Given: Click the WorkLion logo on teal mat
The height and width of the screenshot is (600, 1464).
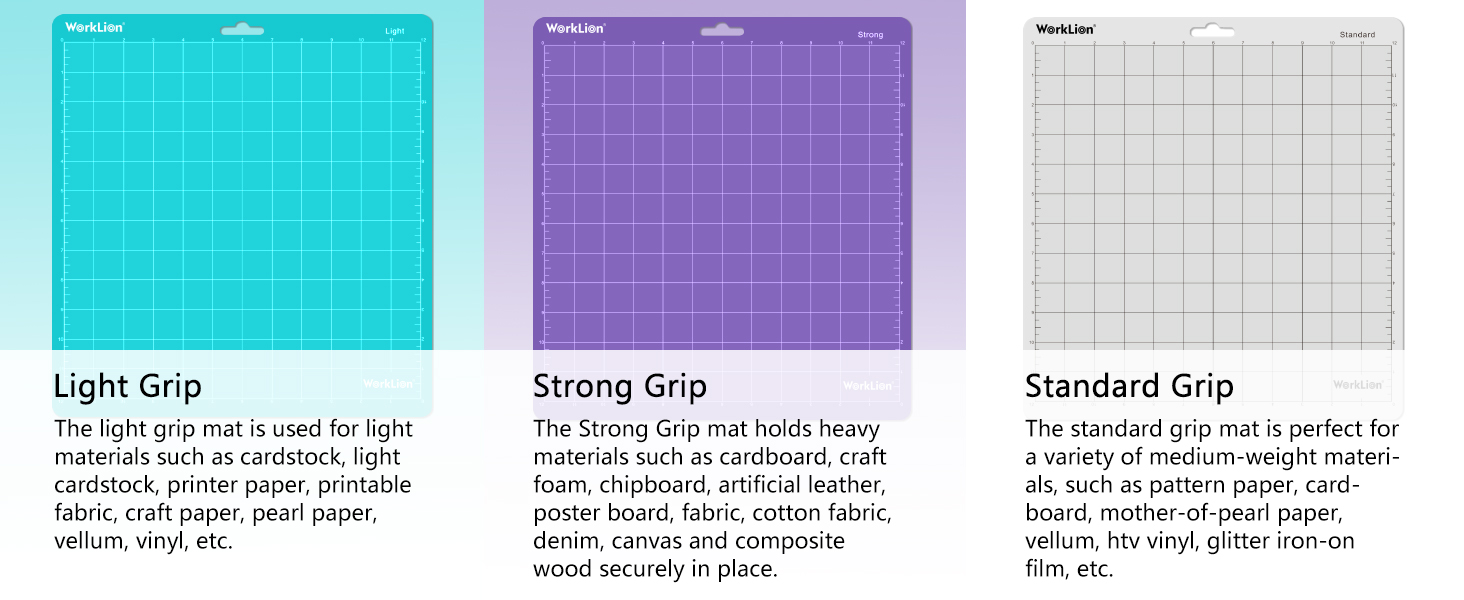Looking at the screenshot, I should click(94, 27).
